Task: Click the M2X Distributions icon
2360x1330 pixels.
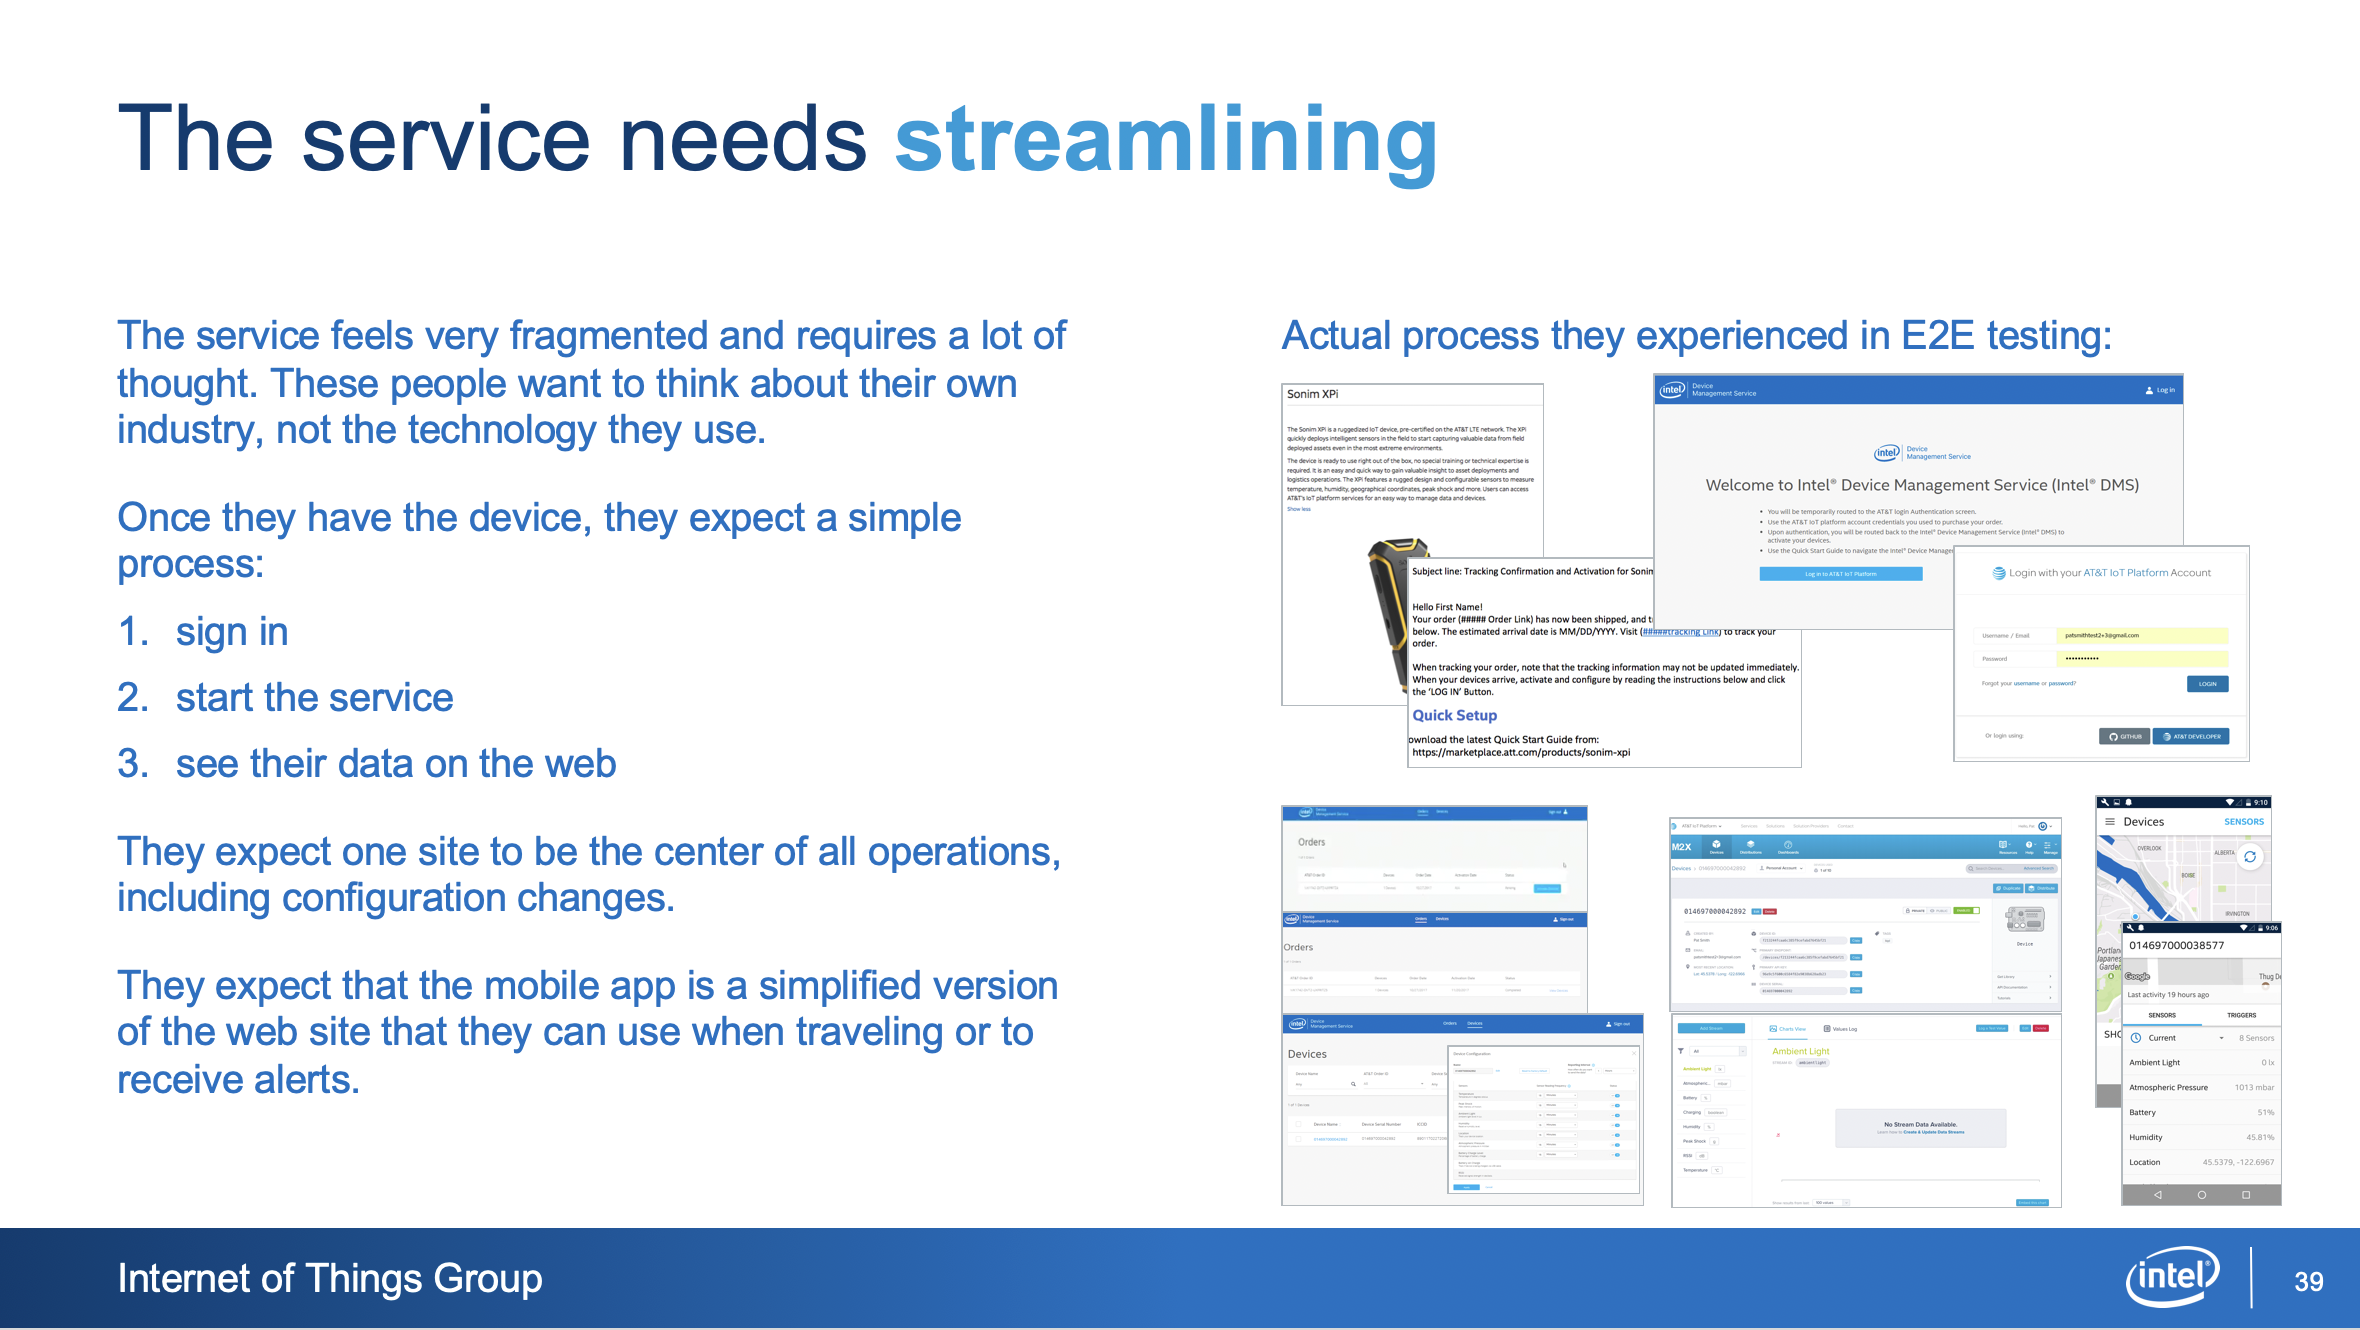Action: coord(1751,844)
